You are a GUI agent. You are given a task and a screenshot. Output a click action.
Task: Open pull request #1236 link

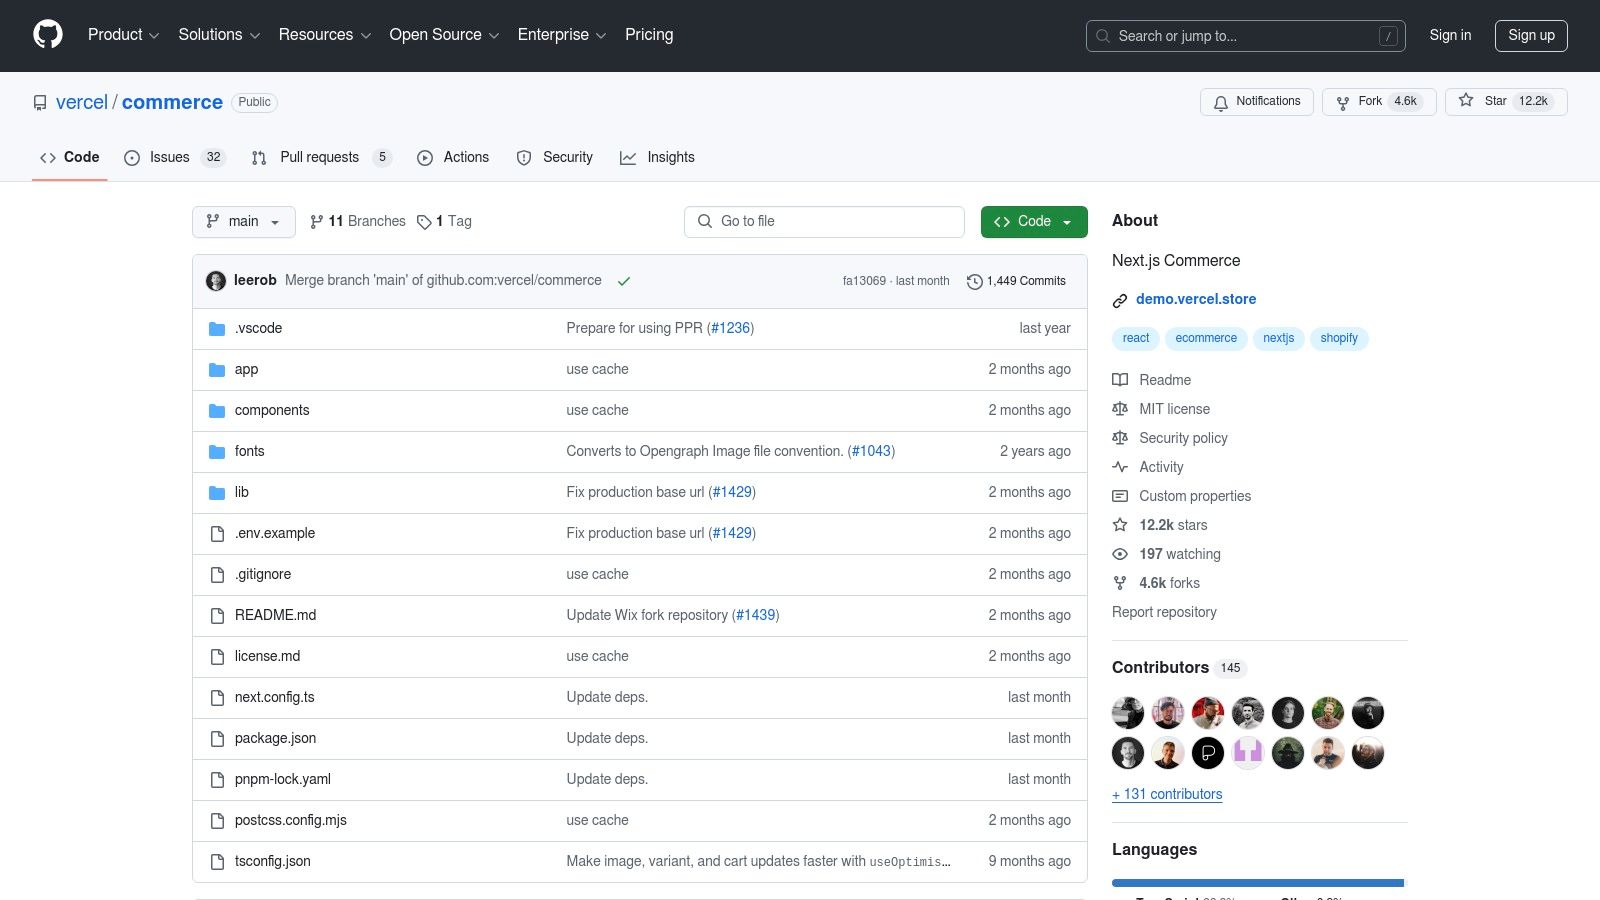tap(730, 328)
